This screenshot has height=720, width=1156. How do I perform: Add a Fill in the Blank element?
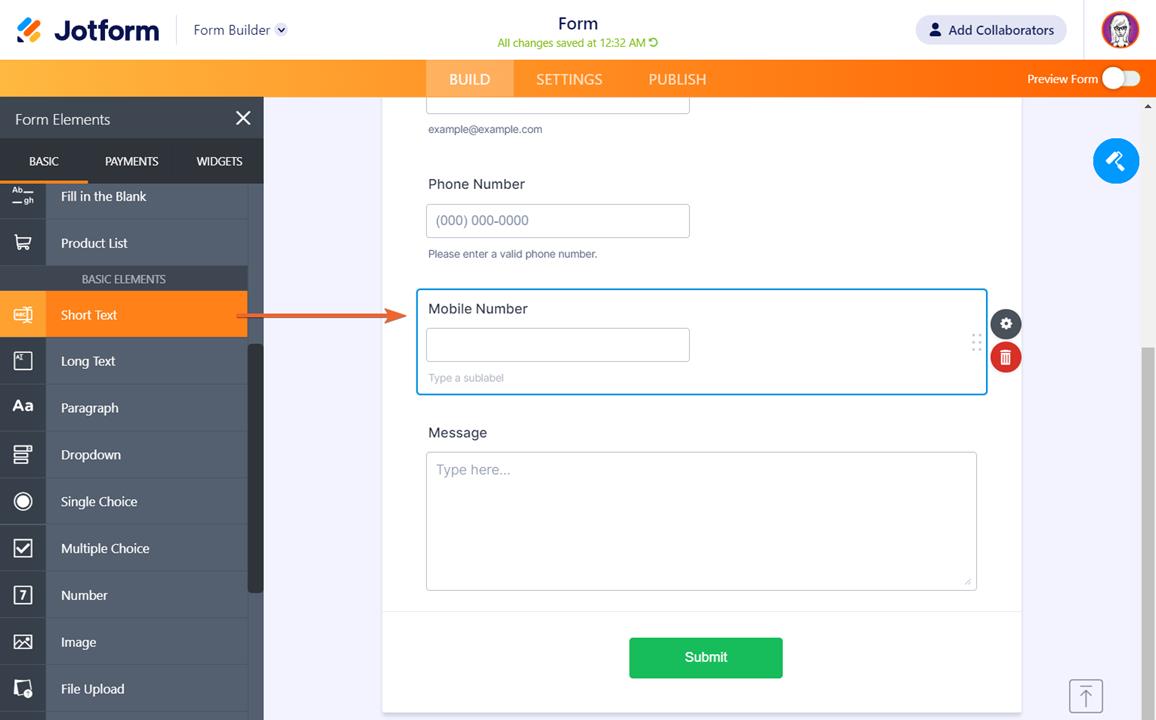click(x=124, y=196)
